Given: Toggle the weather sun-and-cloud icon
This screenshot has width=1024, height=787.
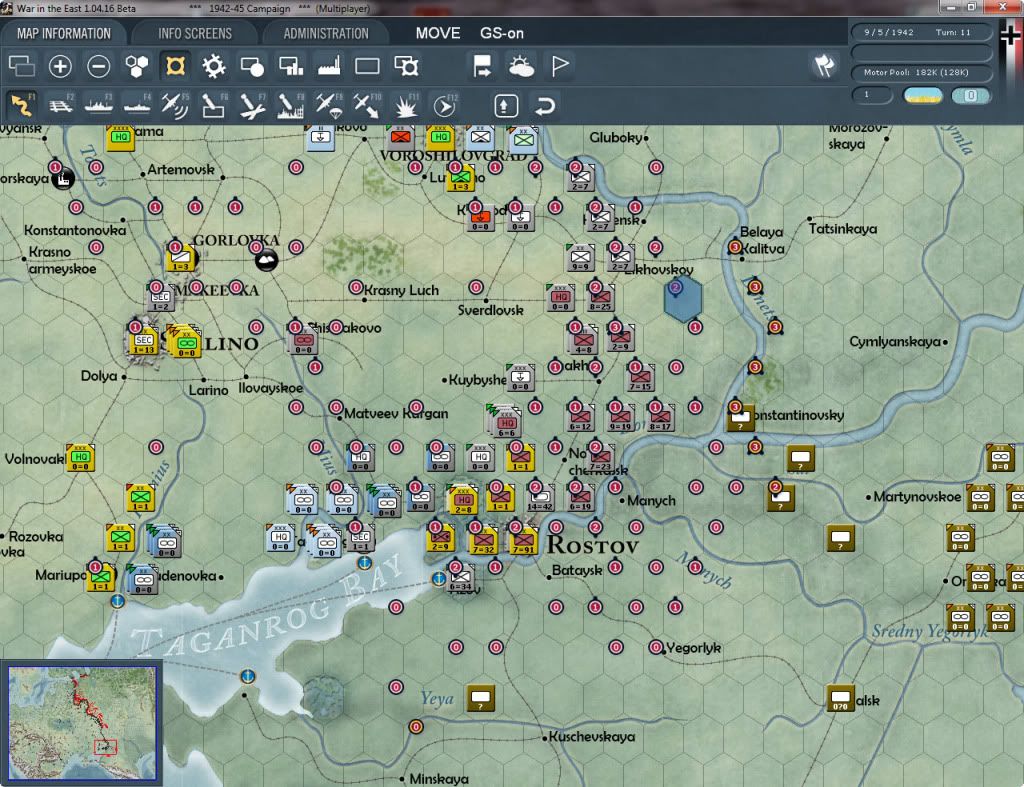Looking at the screenshot, I should pos(521,66).
